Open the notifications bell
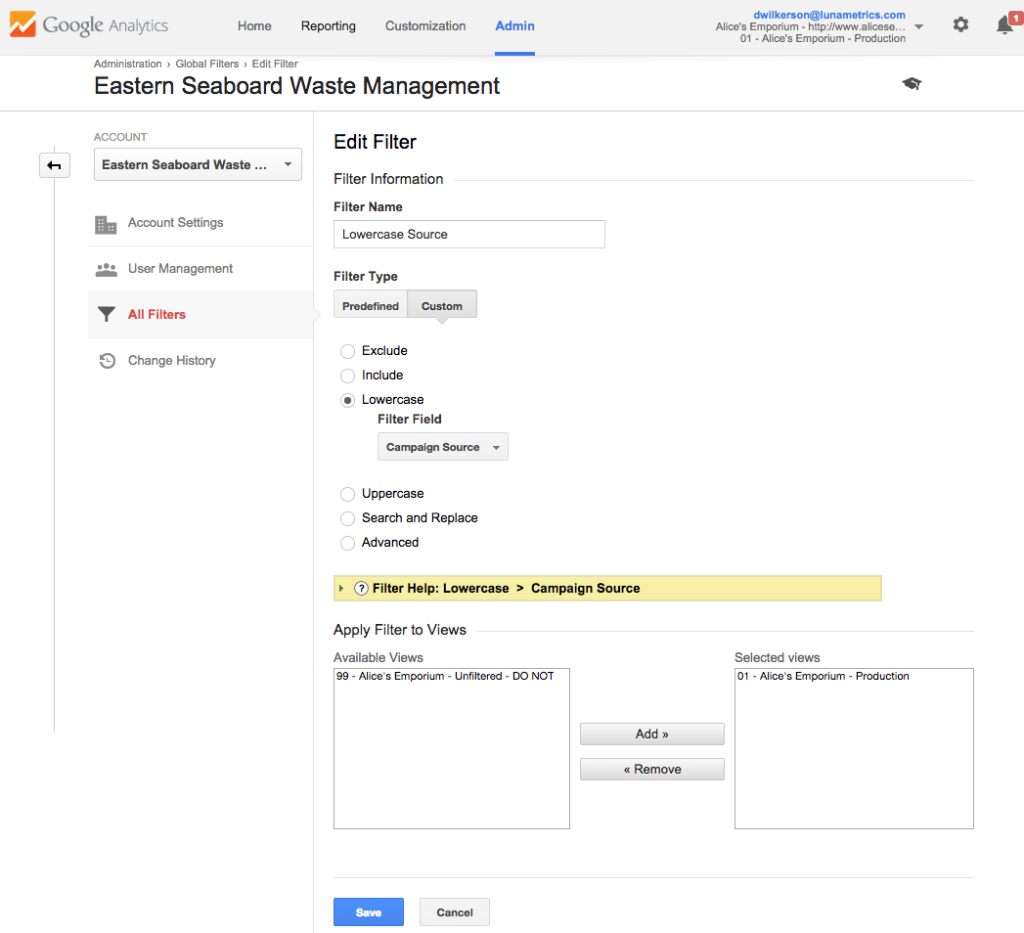 (x=1006, y=24)
